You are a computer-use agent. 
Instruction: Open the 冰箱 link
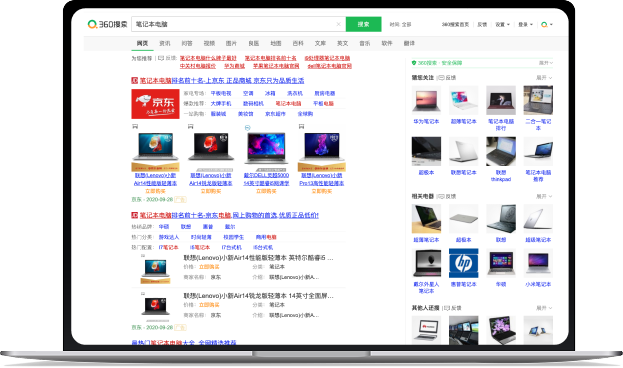(x=270, y=93)
